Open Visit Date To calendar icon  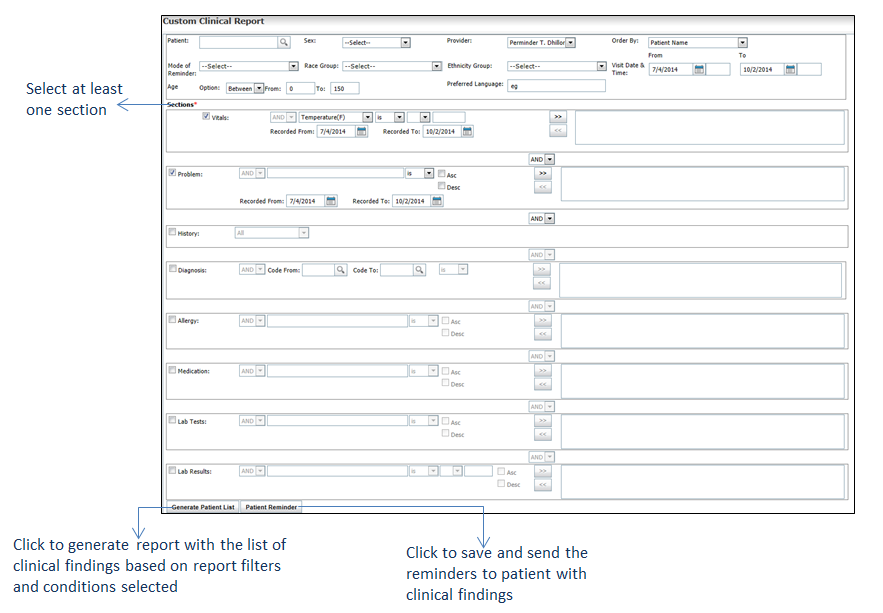coord(790,69)
